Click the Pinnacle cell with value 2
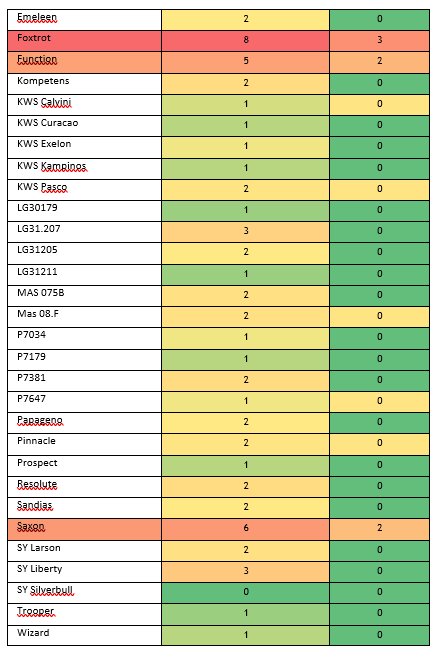 click(x=245, y=444)
